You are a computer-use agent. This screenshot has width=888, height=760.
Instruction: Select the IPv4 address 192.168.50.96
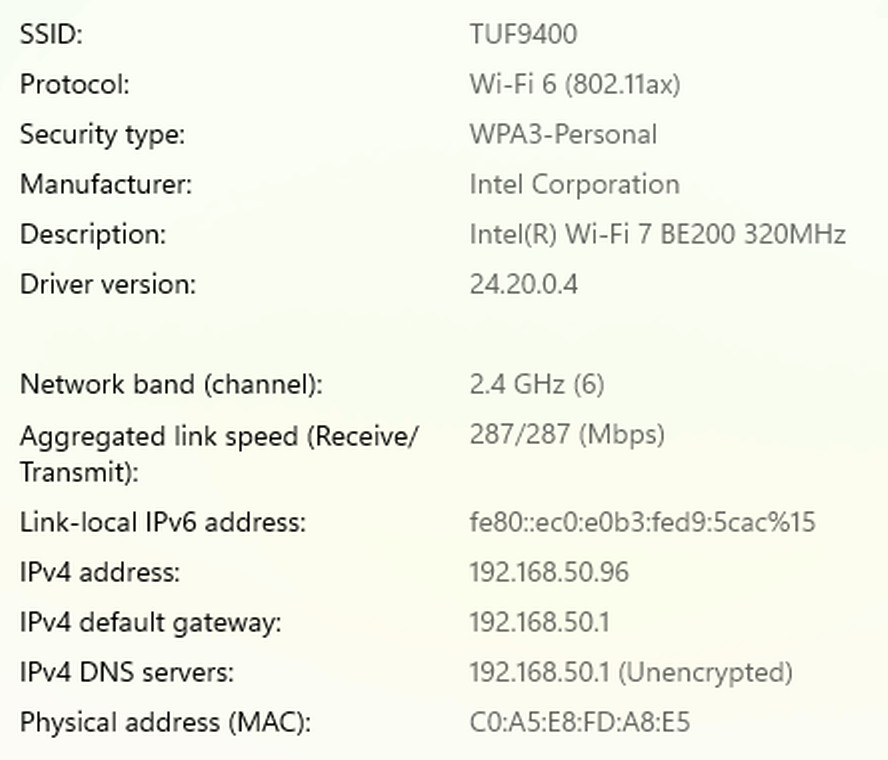[x=549, y=572]
